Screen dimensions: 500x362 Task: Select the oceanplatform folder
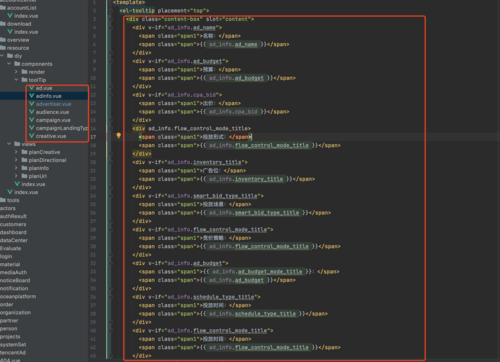(x=18, y=296)
